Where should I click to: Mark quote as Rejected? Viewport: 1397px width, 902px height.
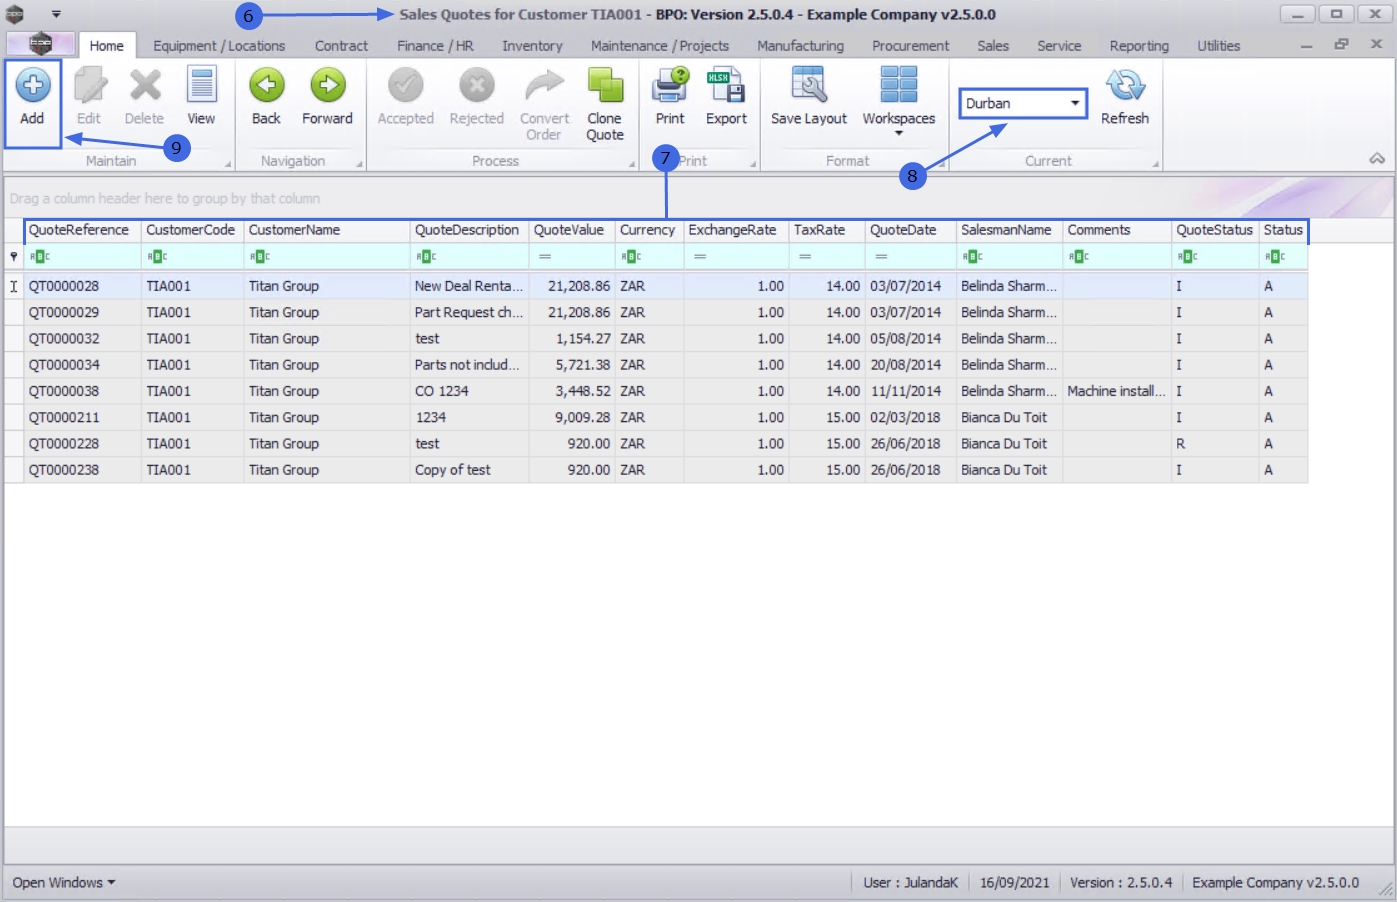tap(477, 86)
